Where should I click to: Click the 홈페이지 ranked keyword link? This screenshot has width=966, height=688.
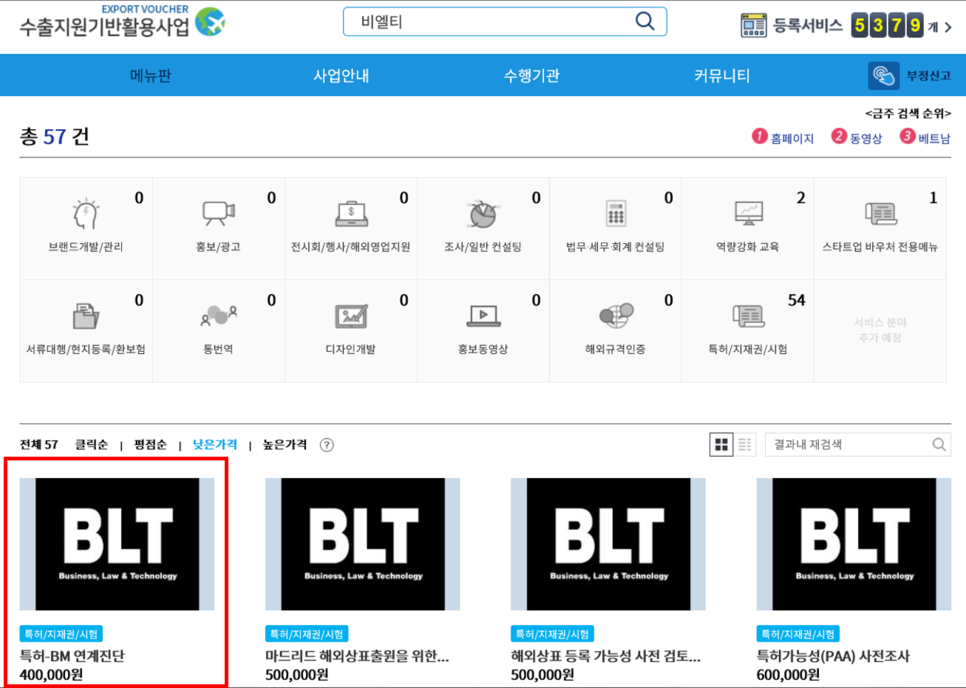[x=792, y=139]
